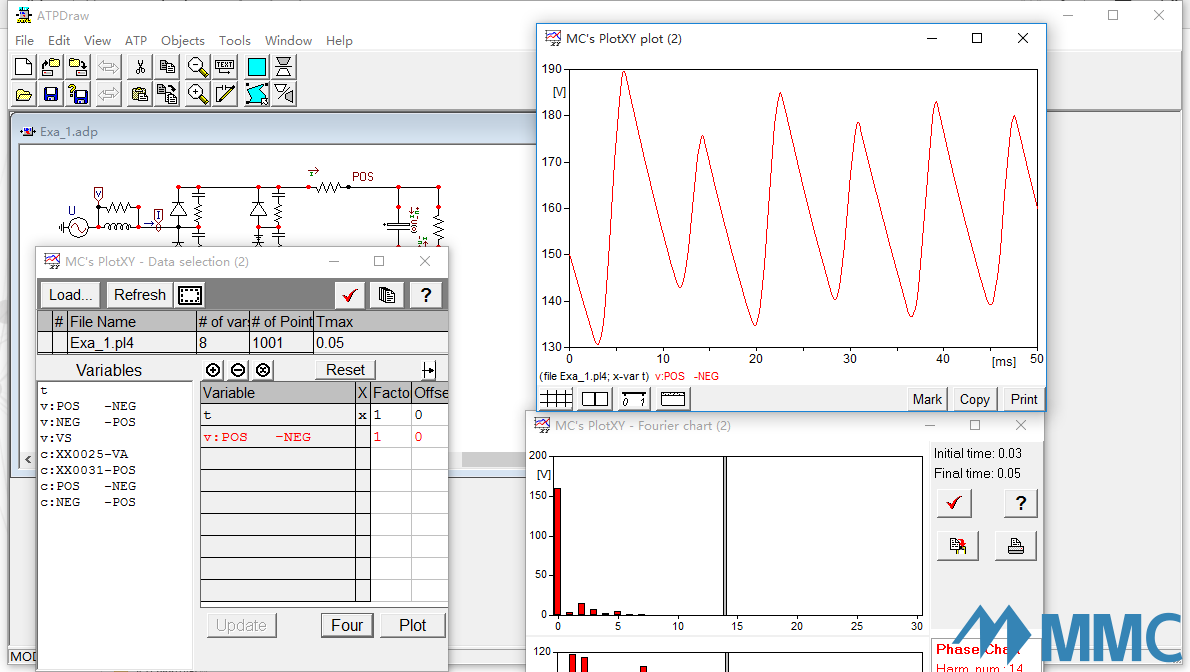Click the circled X icon above variable table
The width and height of the screenshot is (1190, 672).
coord(263,370)
